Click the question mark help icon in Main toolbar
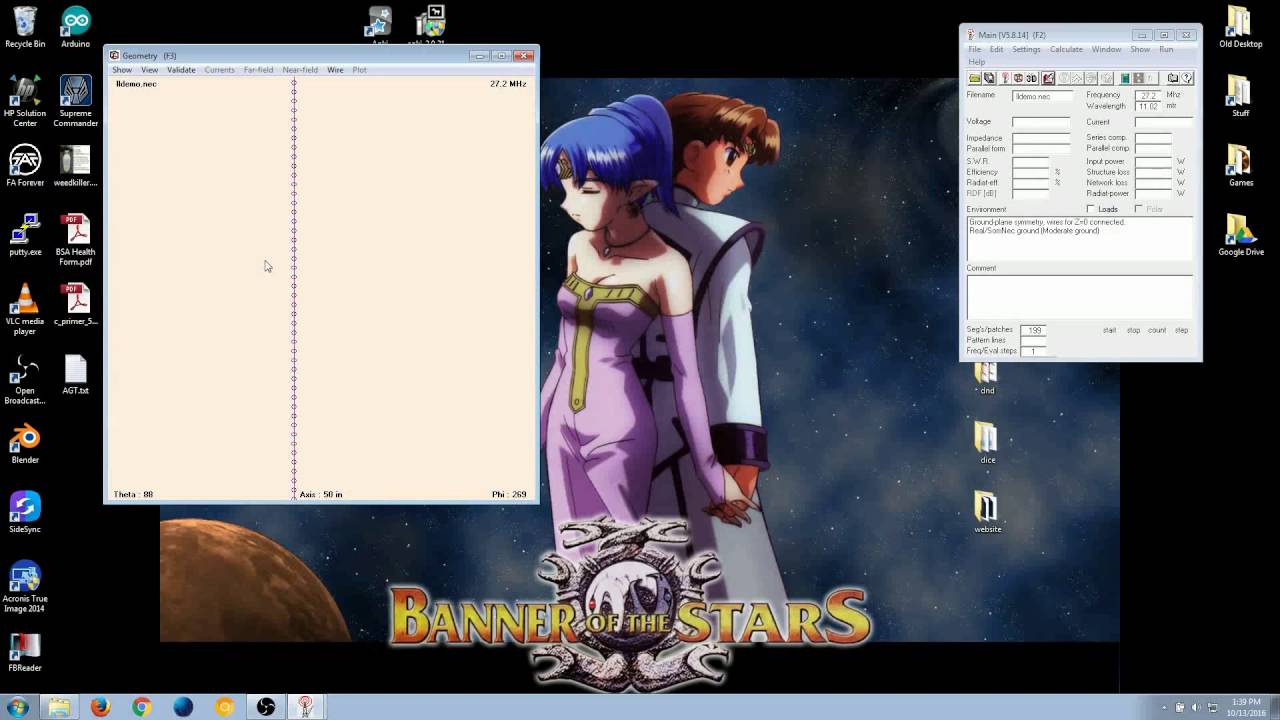The width and height of the screenshot is (1280, 720). [x=1187, y=78]
